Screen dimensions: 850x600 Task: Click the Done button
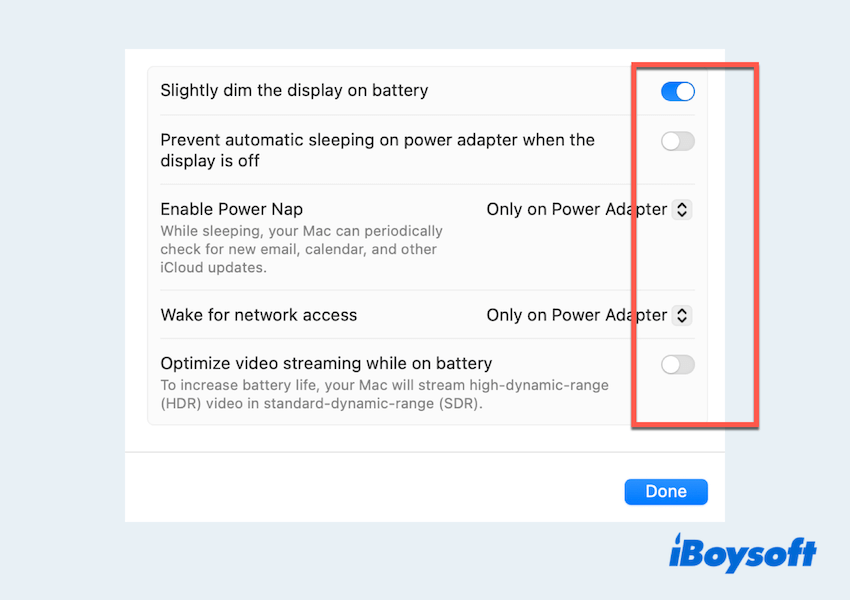[x=666, y=491]
